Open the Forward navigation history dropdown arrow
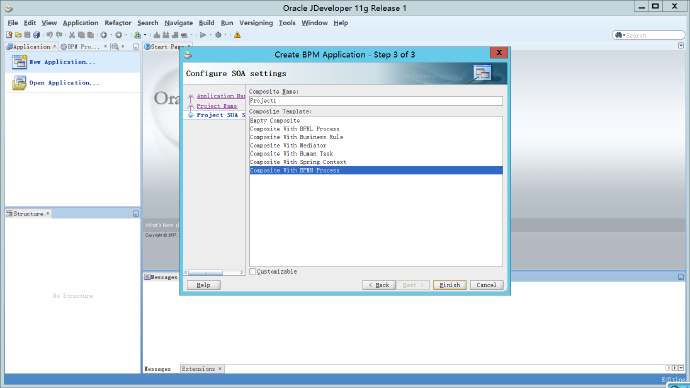 point(126,35)
